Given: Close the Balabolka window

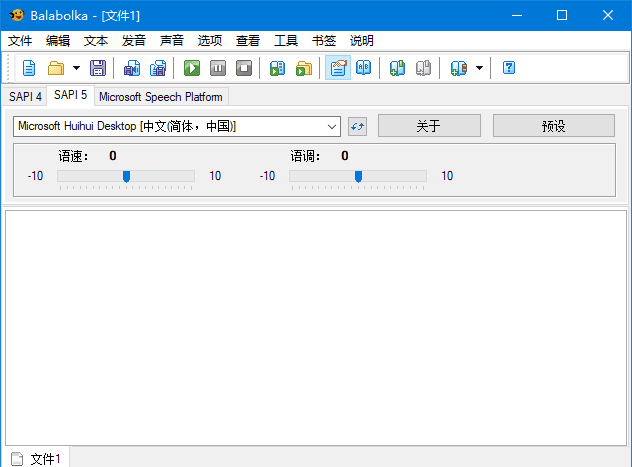Looking at the screenshot, I should [x=608, y=15].
